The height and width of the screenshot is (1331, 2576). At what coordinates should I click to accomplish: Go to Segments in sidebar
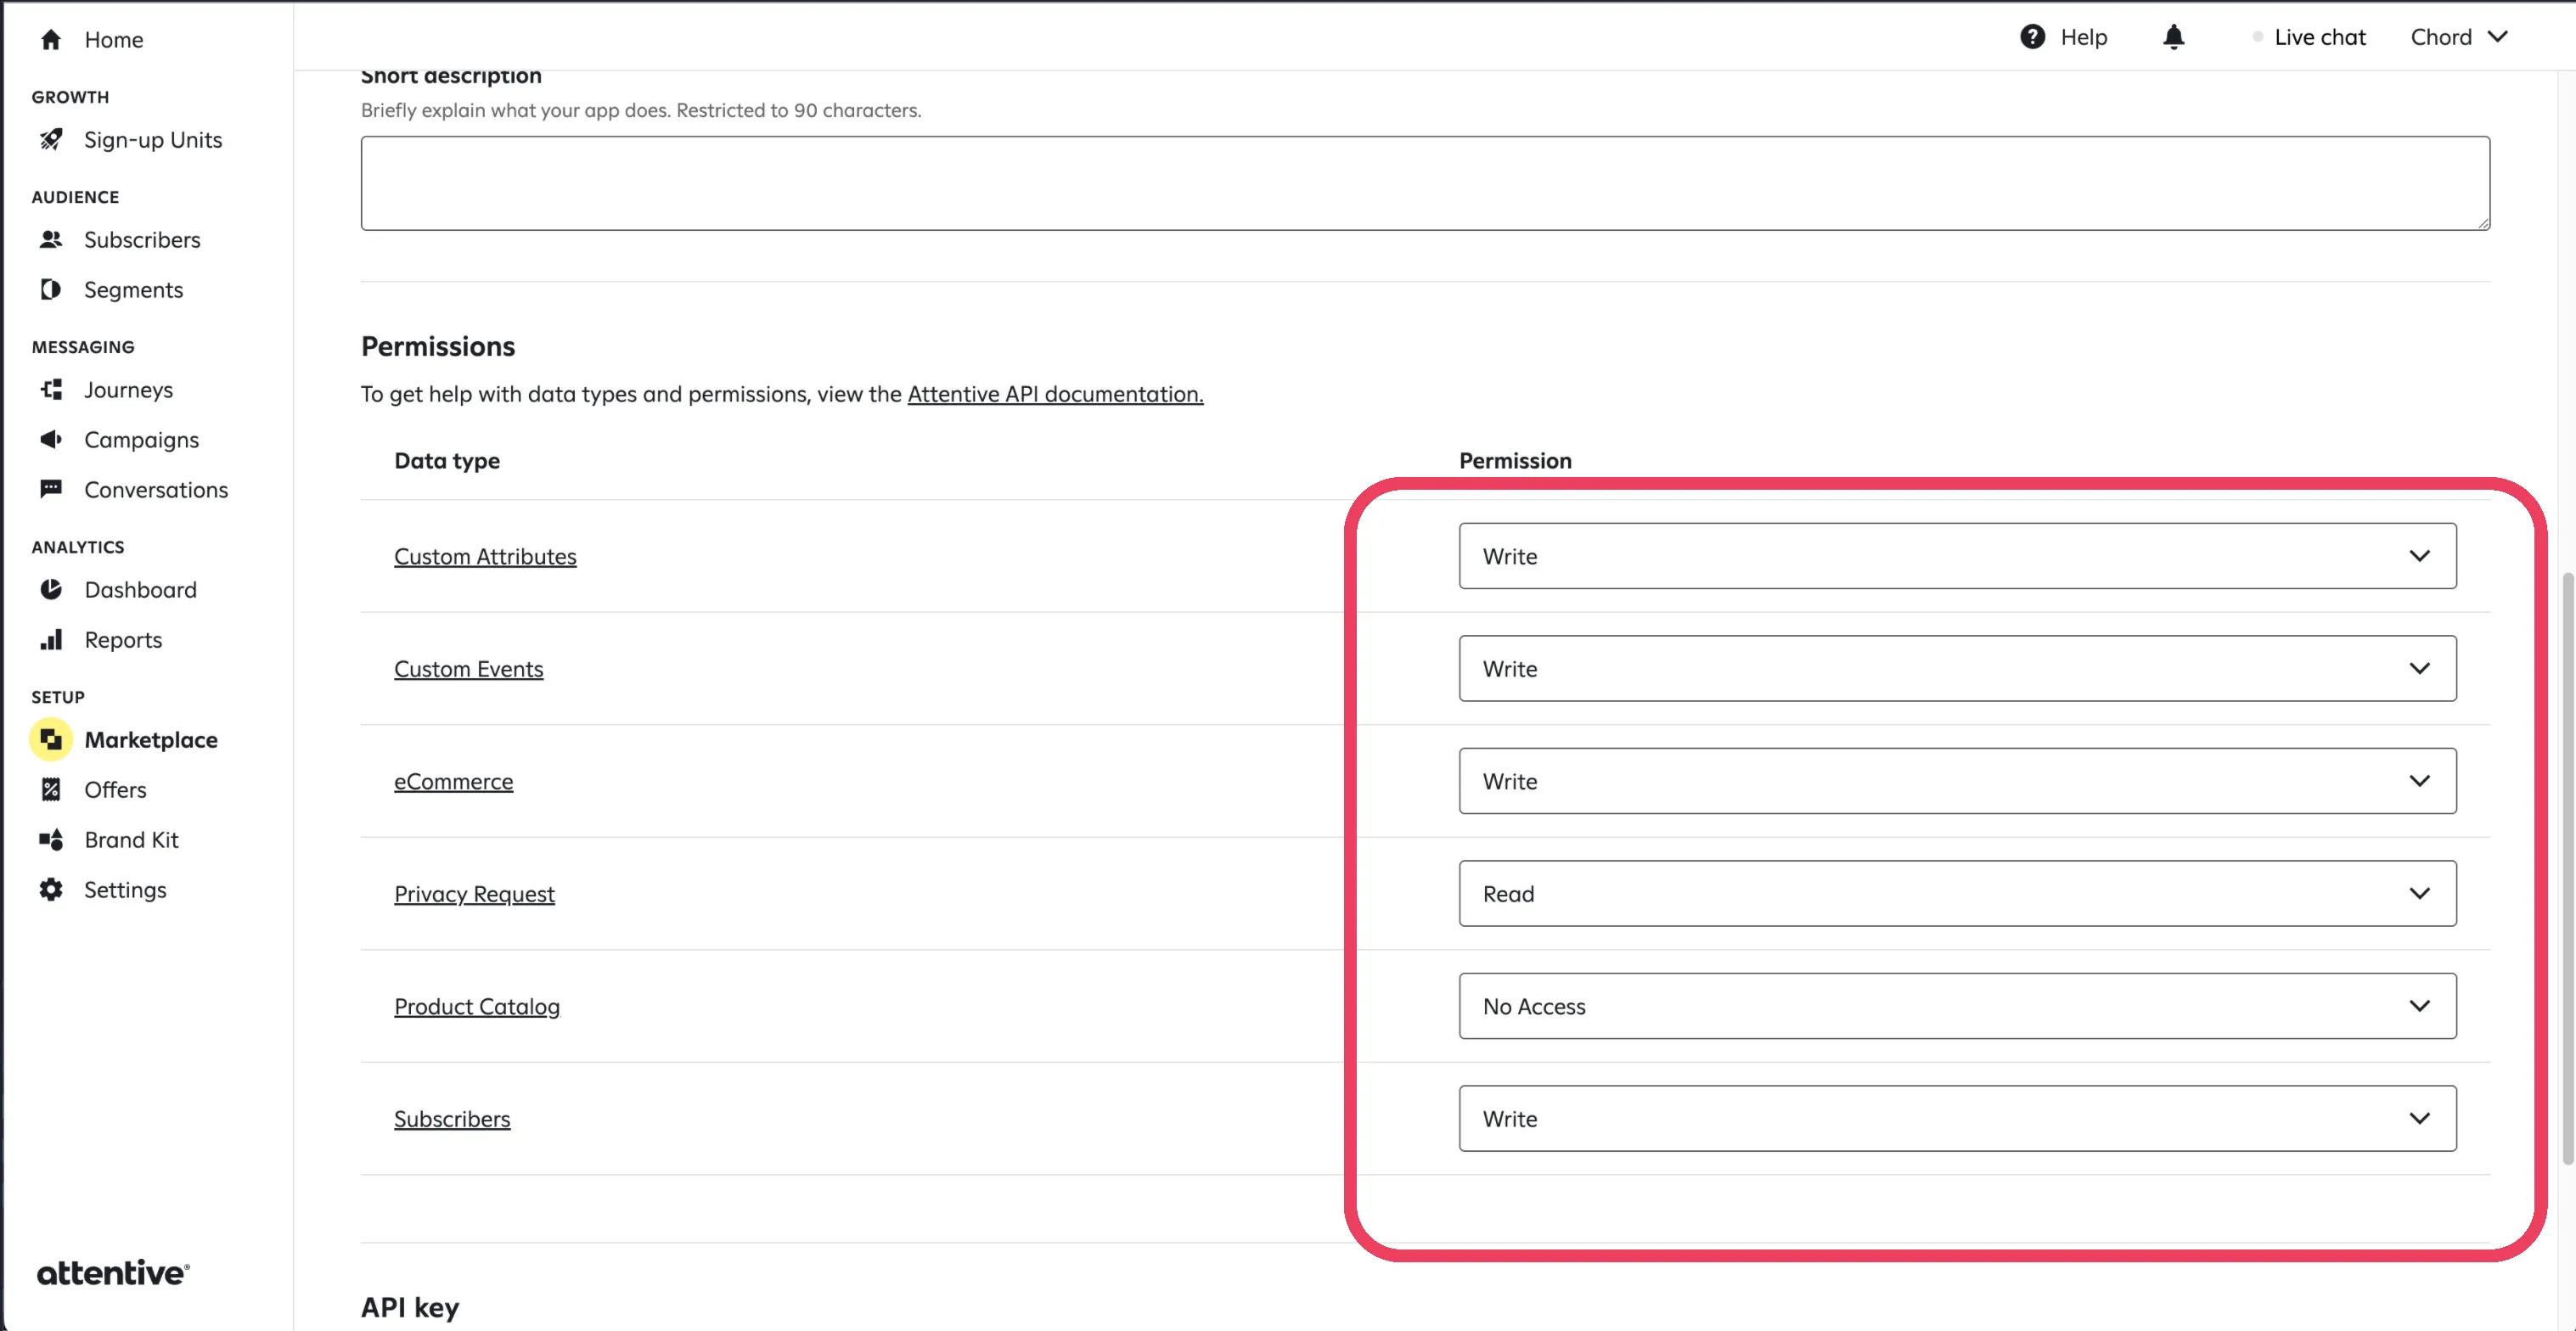click(134, 290)
